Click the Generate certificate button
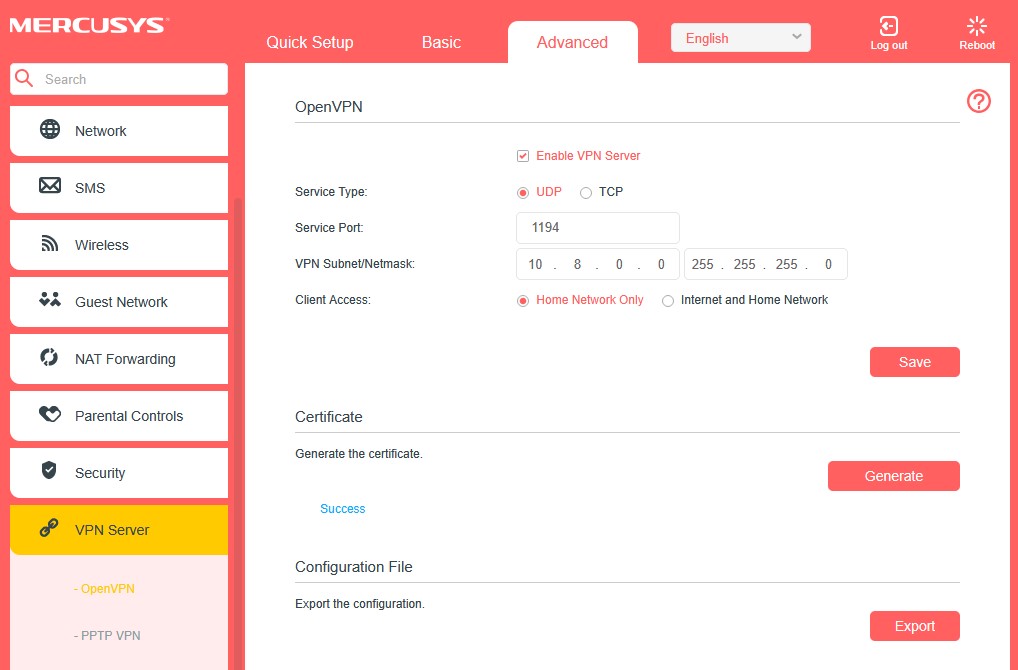The width and height of the screenshot is (1018, 670). (893, 475)
